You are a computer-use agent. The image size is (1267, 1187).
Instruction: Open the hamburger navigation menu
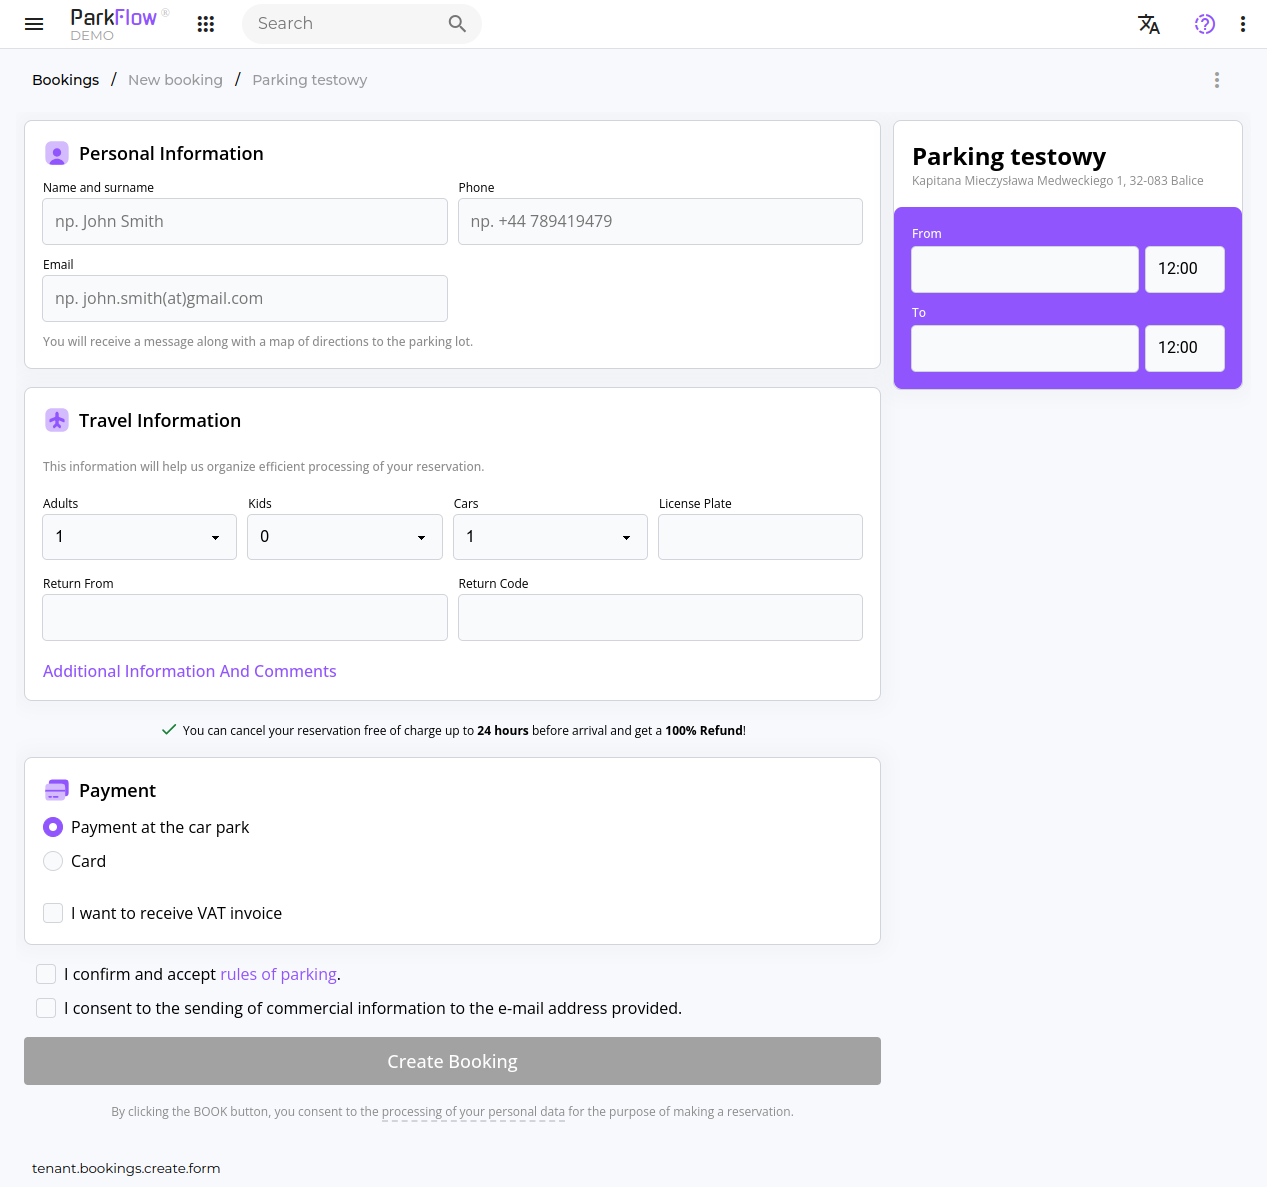pos(34,24)
